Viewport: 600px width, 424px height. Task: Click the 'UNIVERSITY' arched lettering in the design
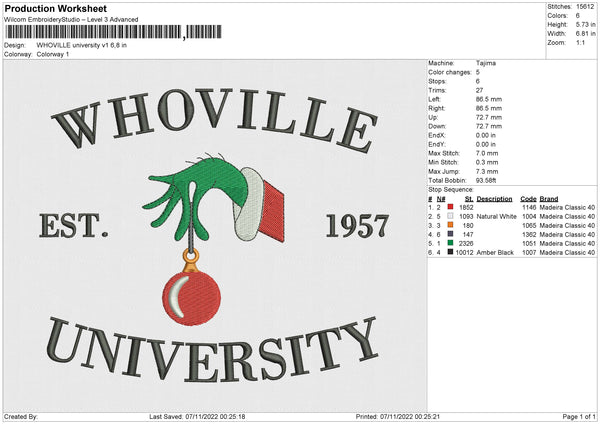pos(212,350)
